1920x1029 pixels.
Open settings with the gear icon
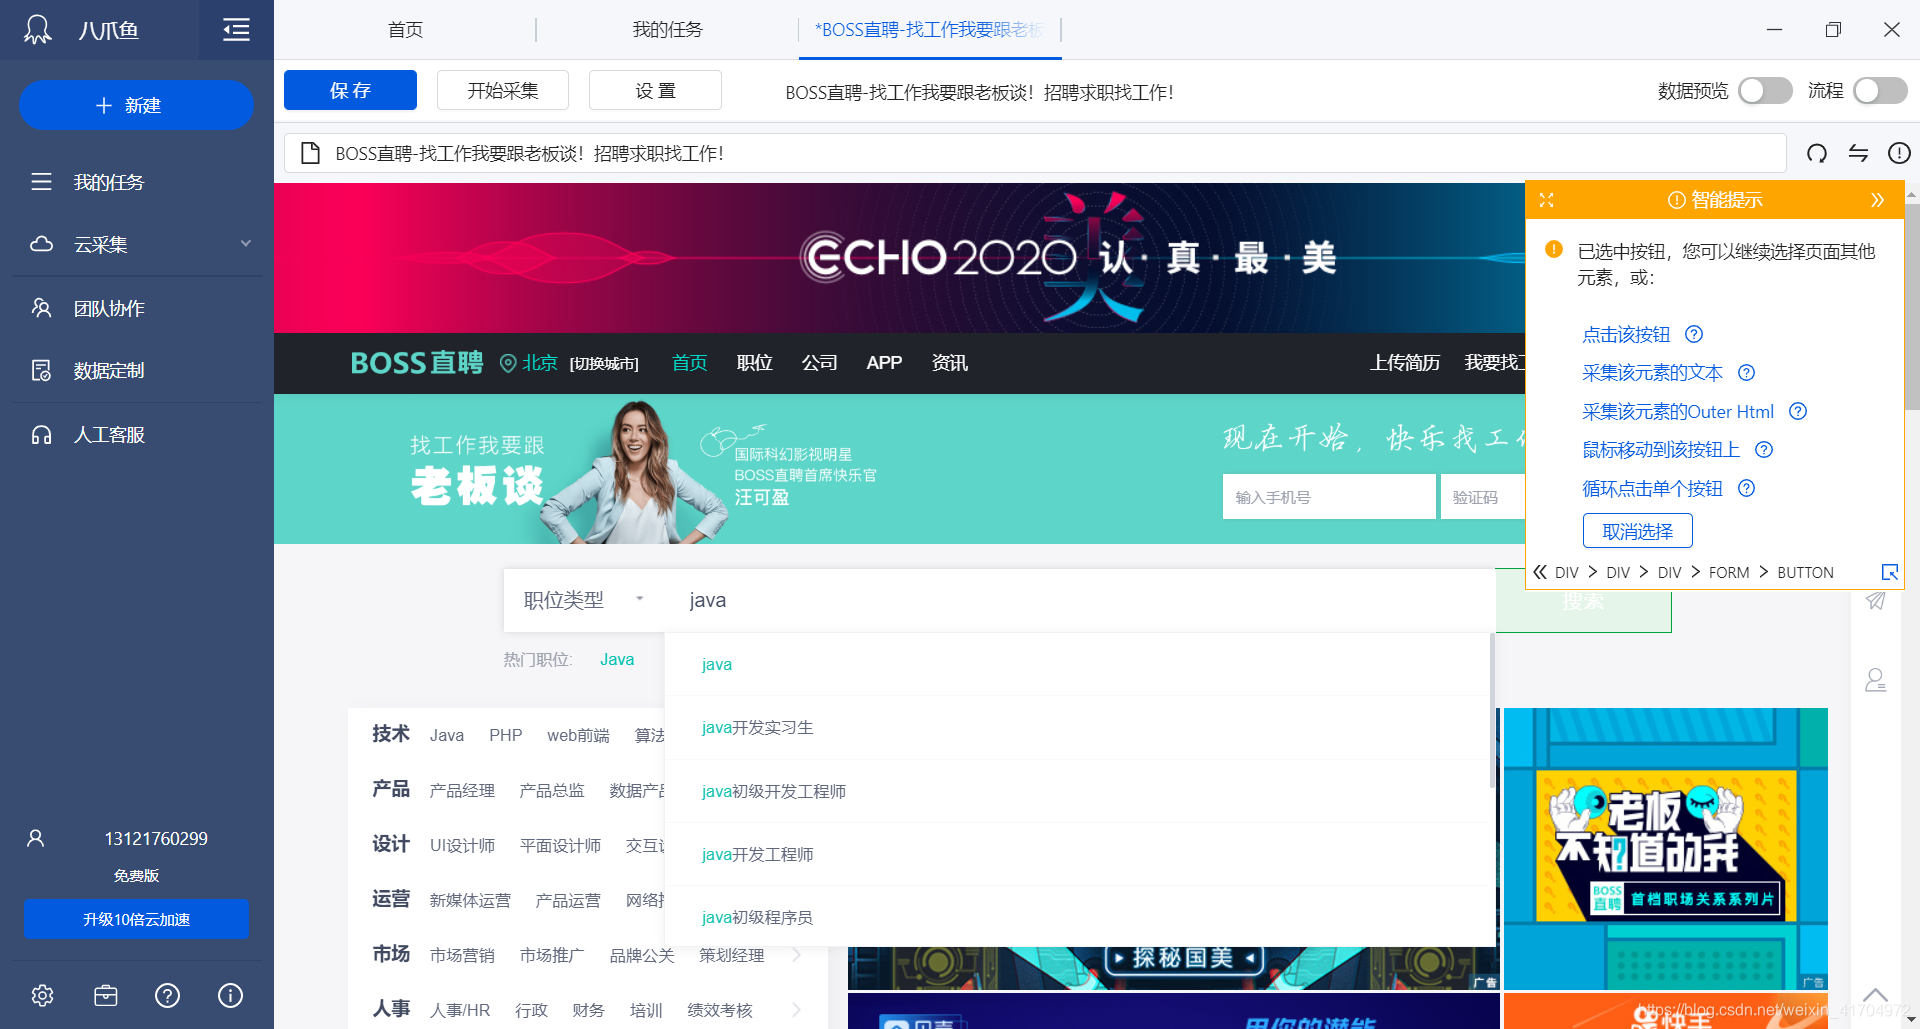click(42, 995)
